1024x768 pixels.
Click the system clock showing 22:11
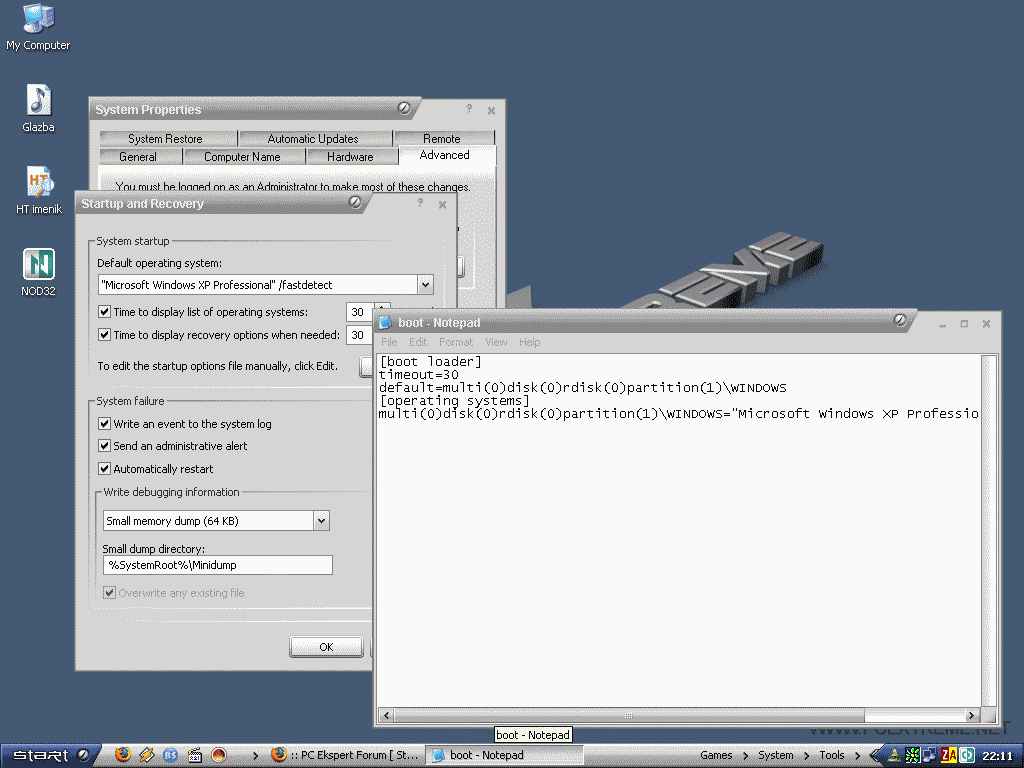[x=997, y=756]
